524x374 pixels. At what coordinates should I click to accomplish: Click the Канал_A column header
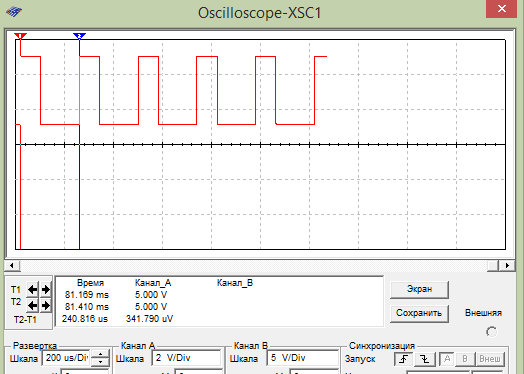153,283
